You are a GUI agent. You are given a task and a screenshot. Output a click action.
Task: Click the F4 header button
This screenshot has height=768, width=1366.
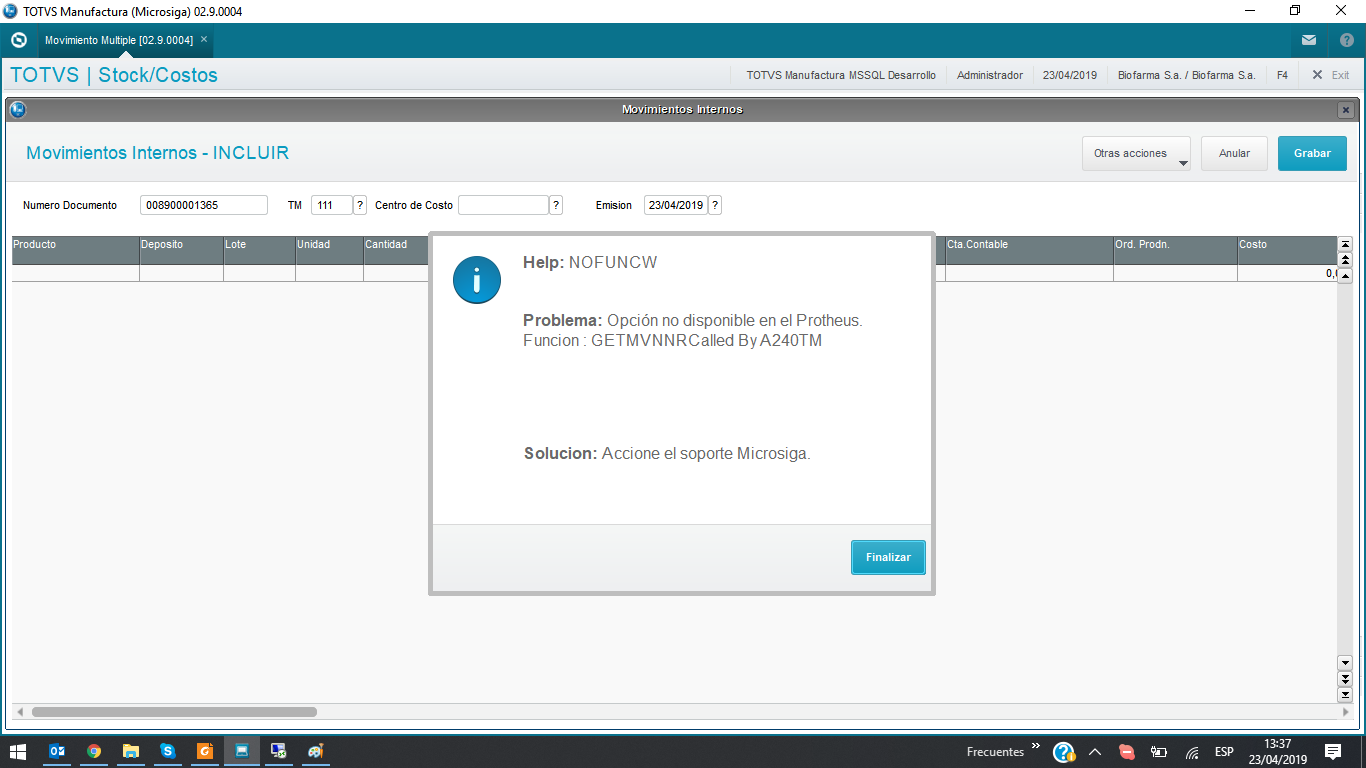(1282, 75)
